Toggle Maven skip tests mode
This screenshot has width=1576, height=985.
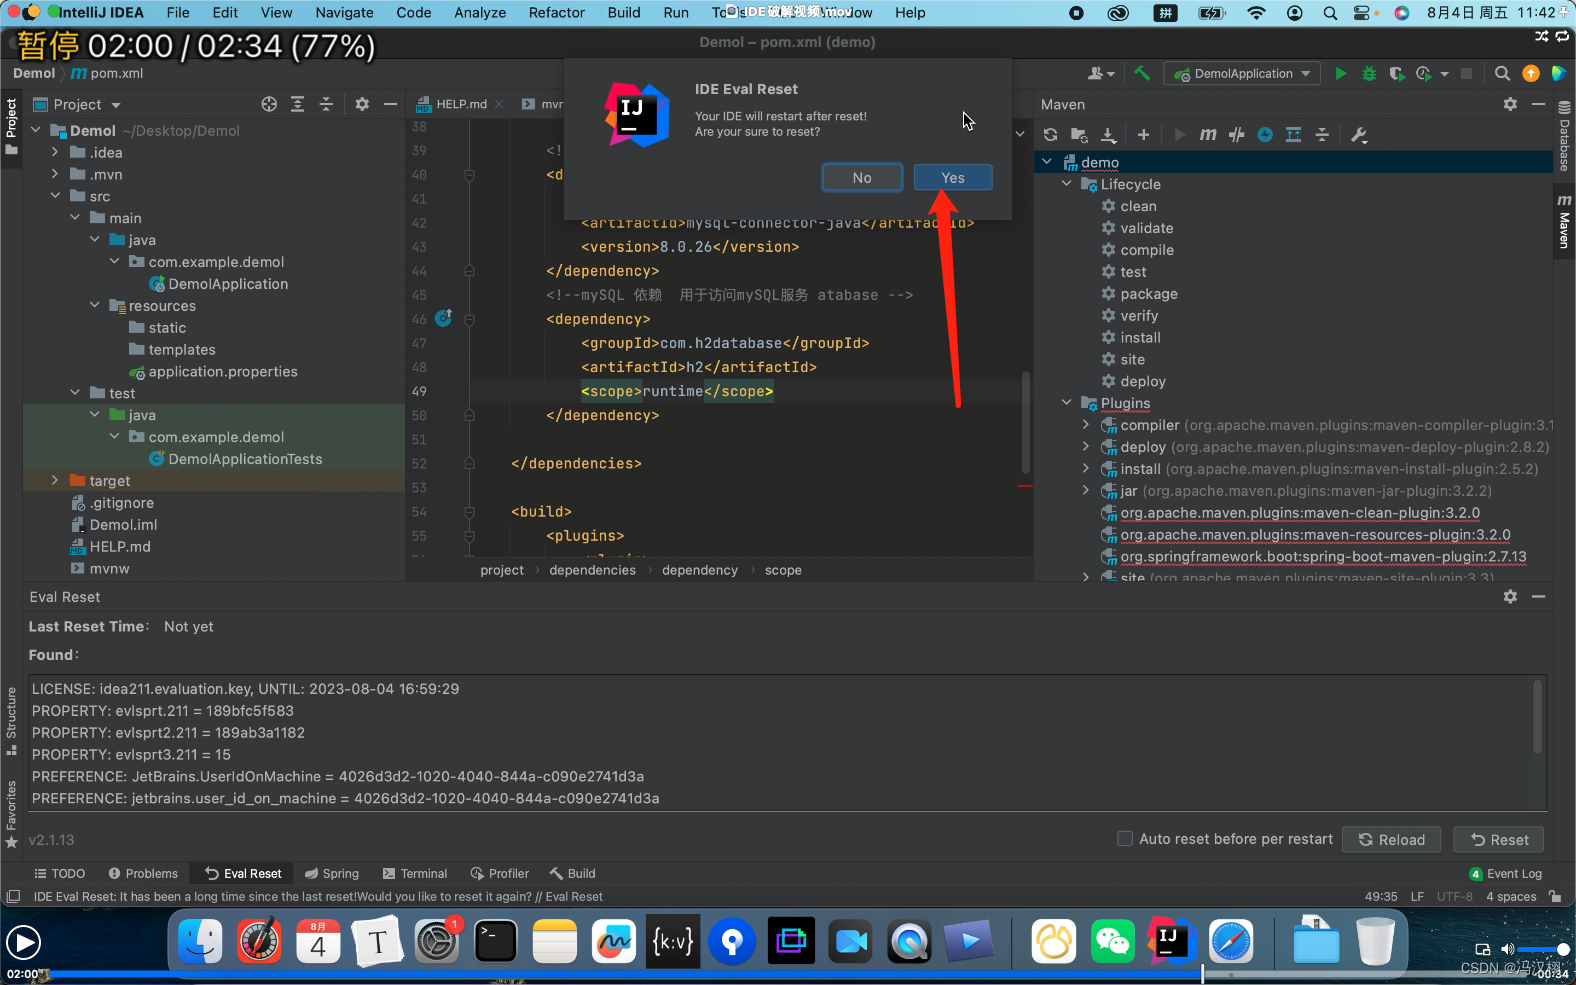coord(1265,135)
